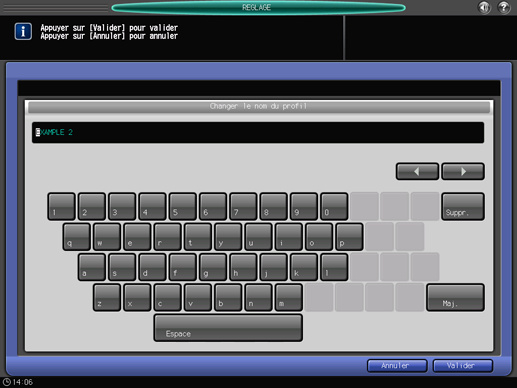Tap the Espace space bar
This screenshot has width=517, height=388.
tap(228, 328)
